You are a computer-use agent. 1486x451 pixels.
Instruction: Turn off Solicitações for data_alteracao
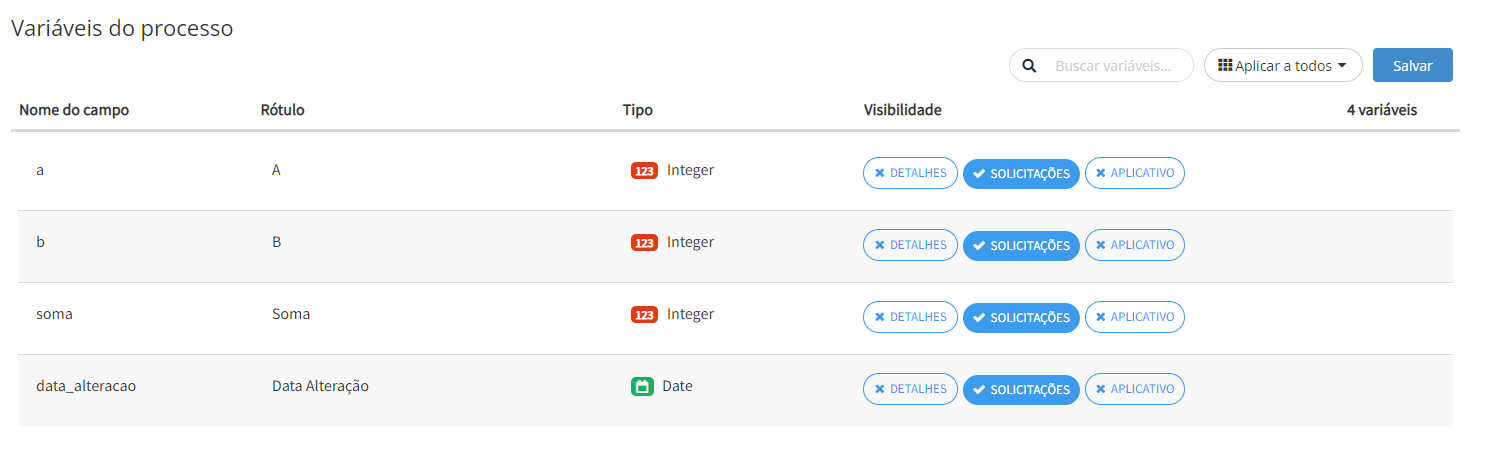point(1021,389)
